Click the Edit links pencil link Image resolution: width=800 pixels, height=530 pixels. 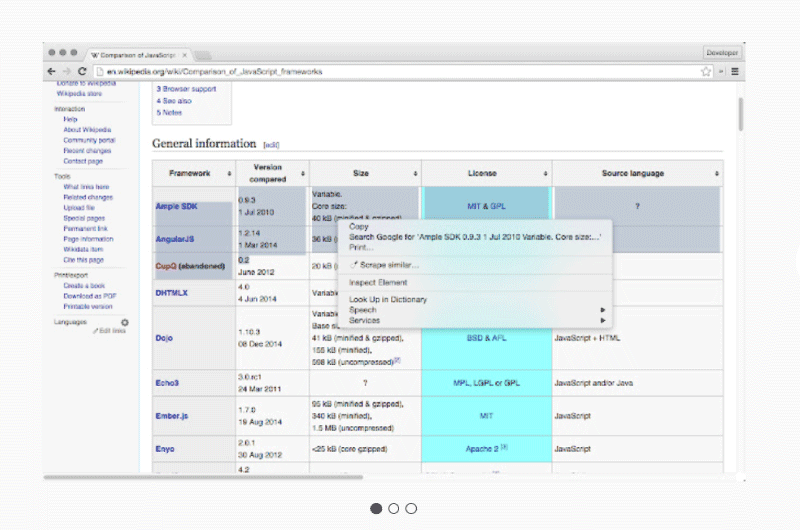109,331
